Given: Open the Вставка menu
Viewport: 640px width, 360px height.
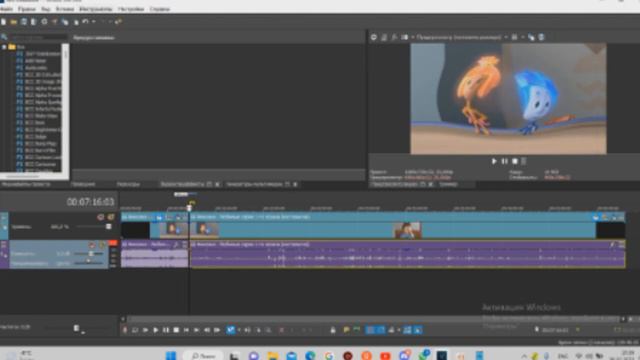Looking at the screenshot, I should click(x=65, y=9).
